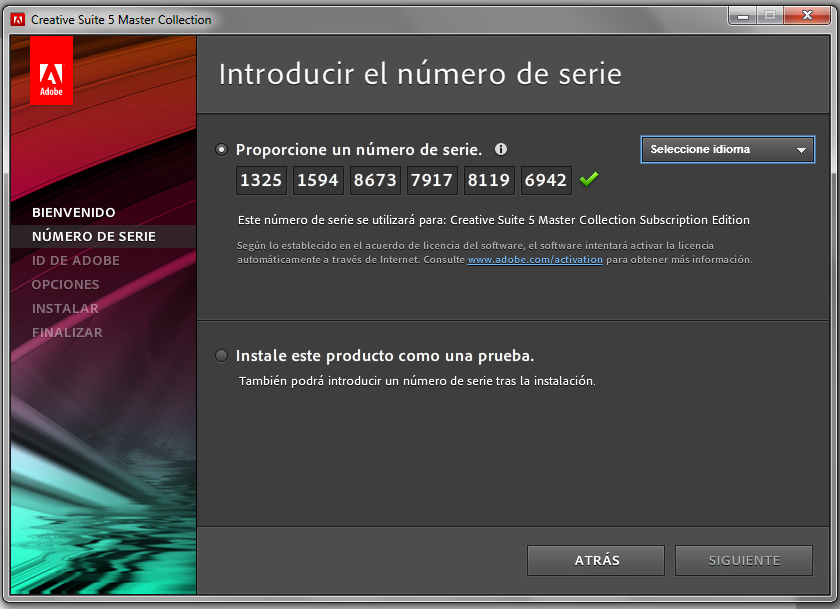Click the serial field containing 1325
Image resolution: width=840 pixels, height=609 pixels.
[261, 180]
